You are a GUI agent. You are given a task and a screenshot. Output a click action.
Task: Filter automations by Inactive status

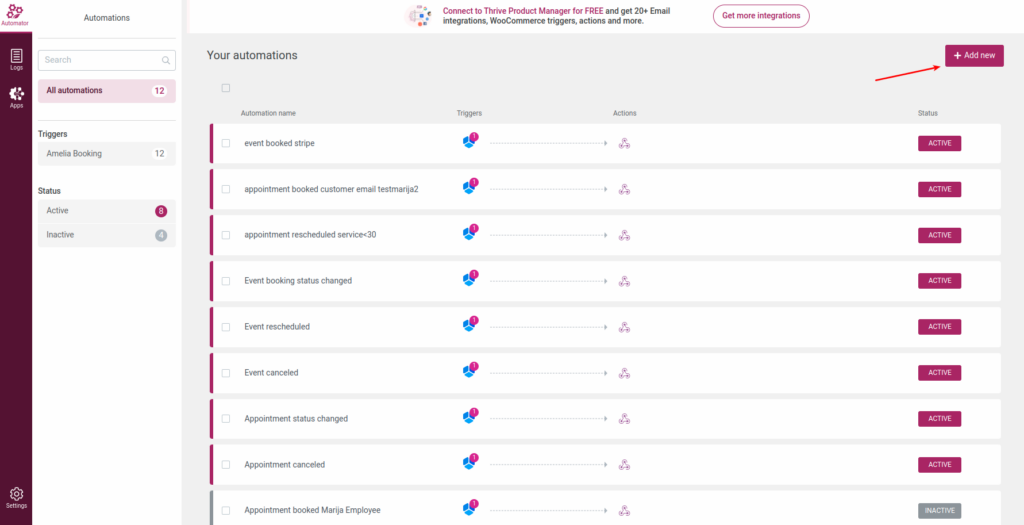(107, 234)
